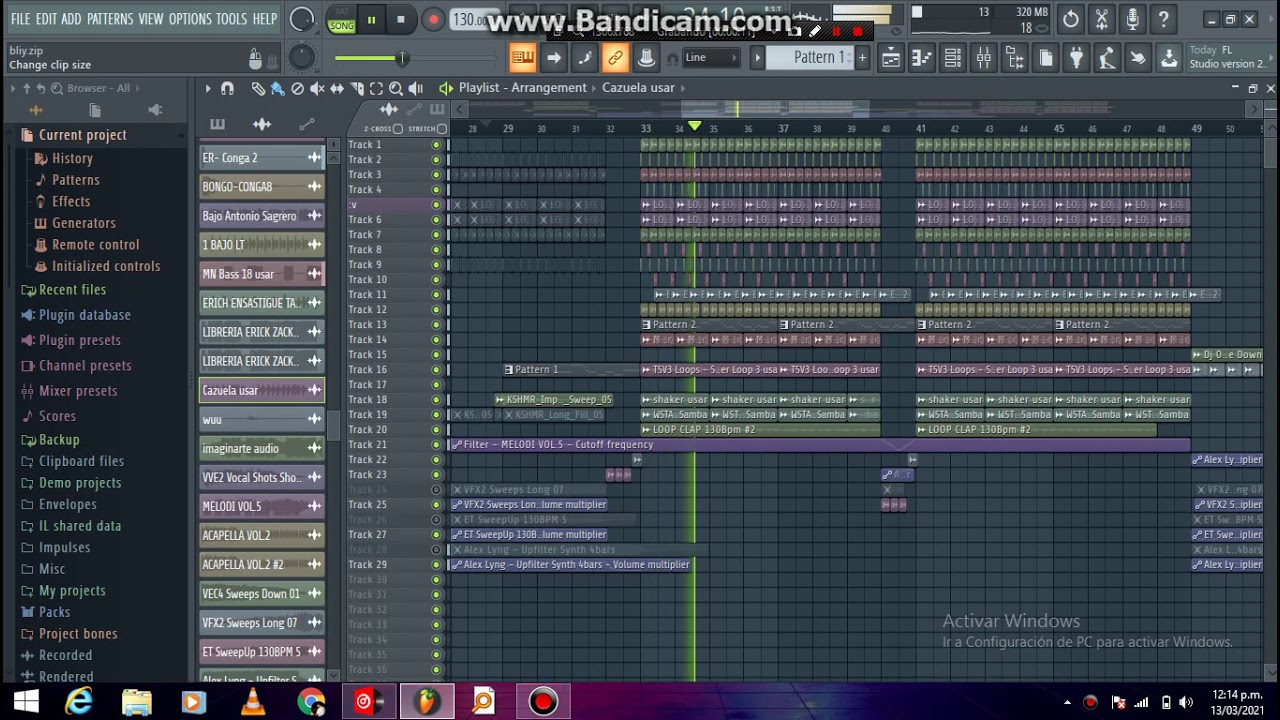Open the ADD menu

point(71,19)
